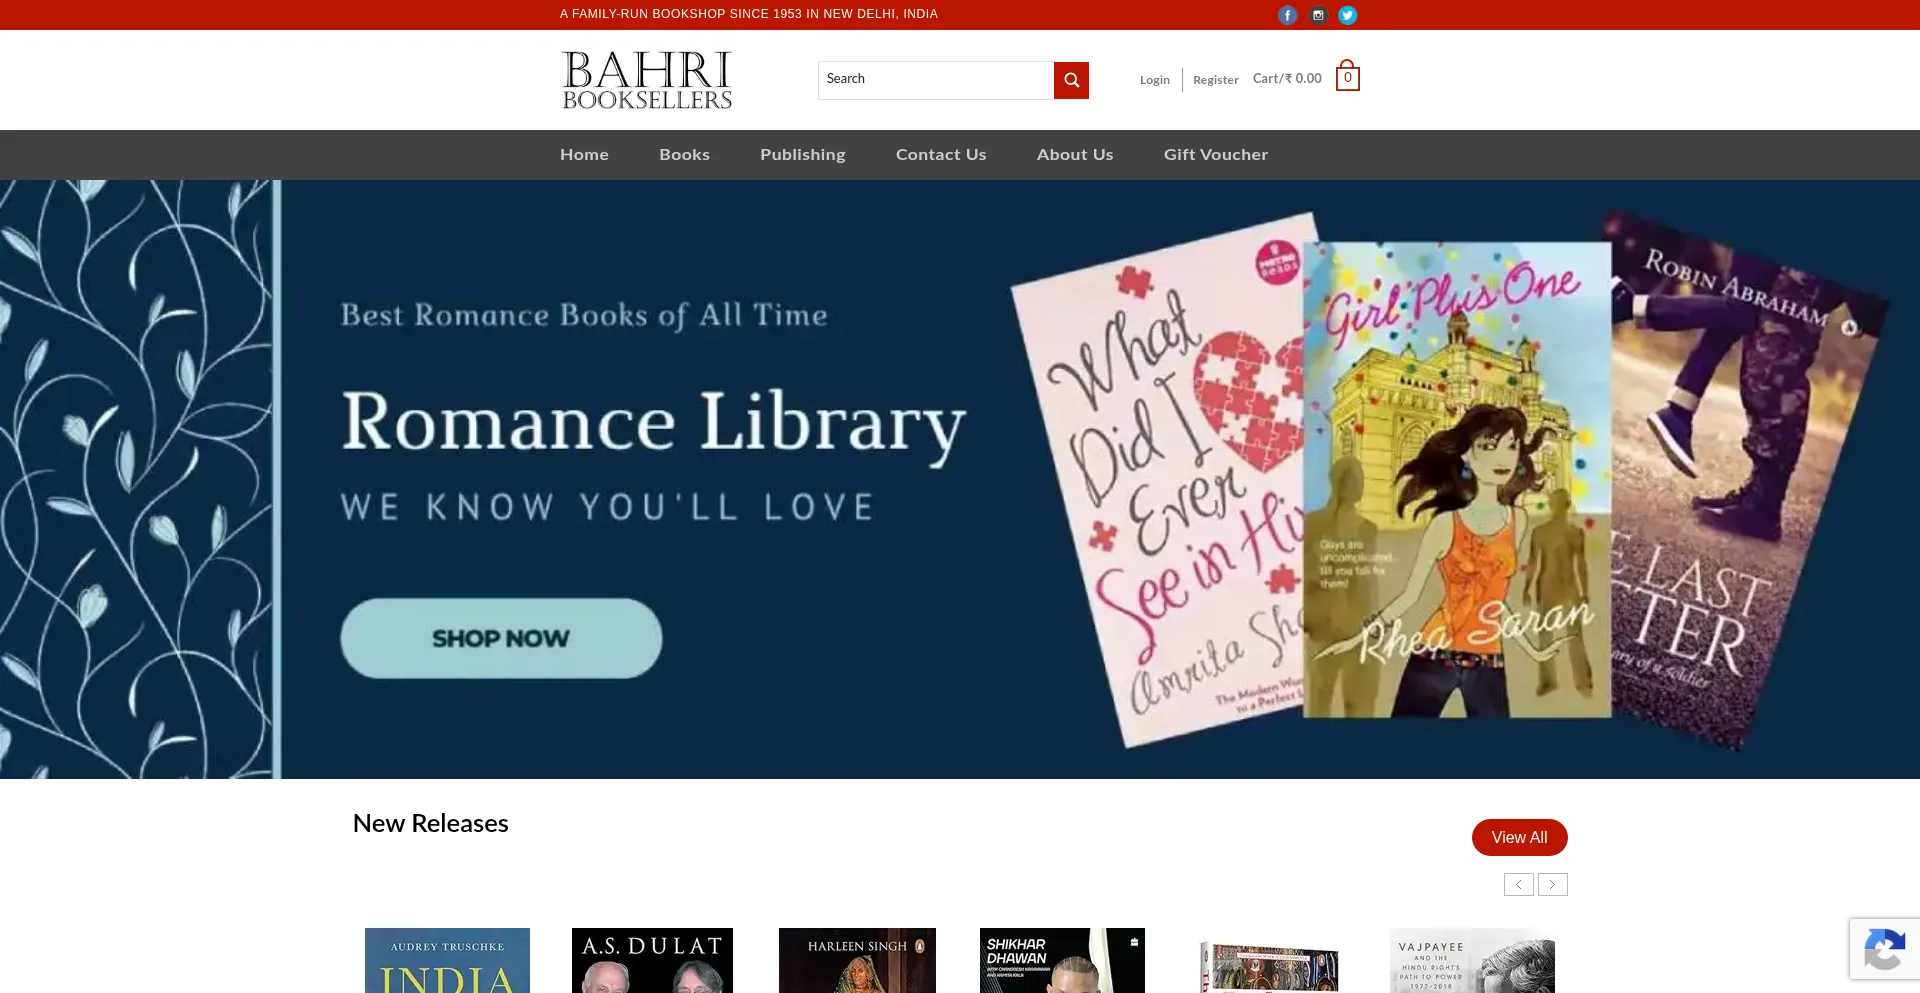Click the Bahri Booksellers logo
The height and width of the screenshot is (993, 1920).
pos(647,80)
